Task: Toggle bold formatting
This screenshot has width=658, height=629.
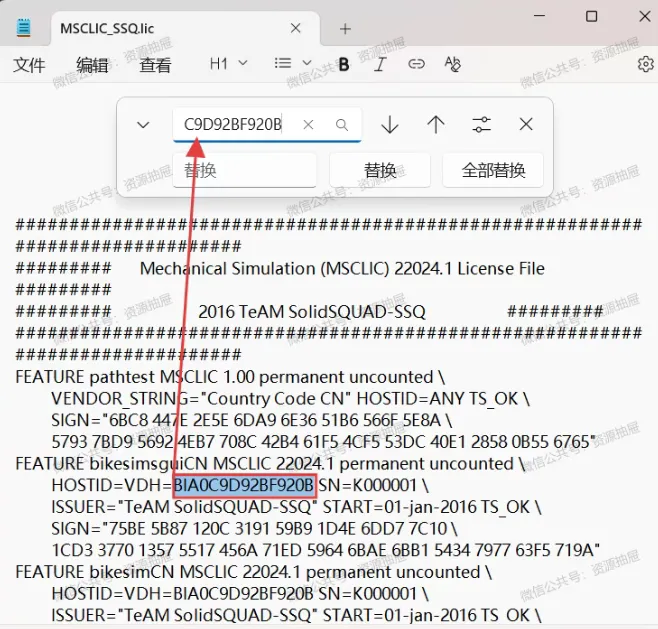Action: (344, 64)
